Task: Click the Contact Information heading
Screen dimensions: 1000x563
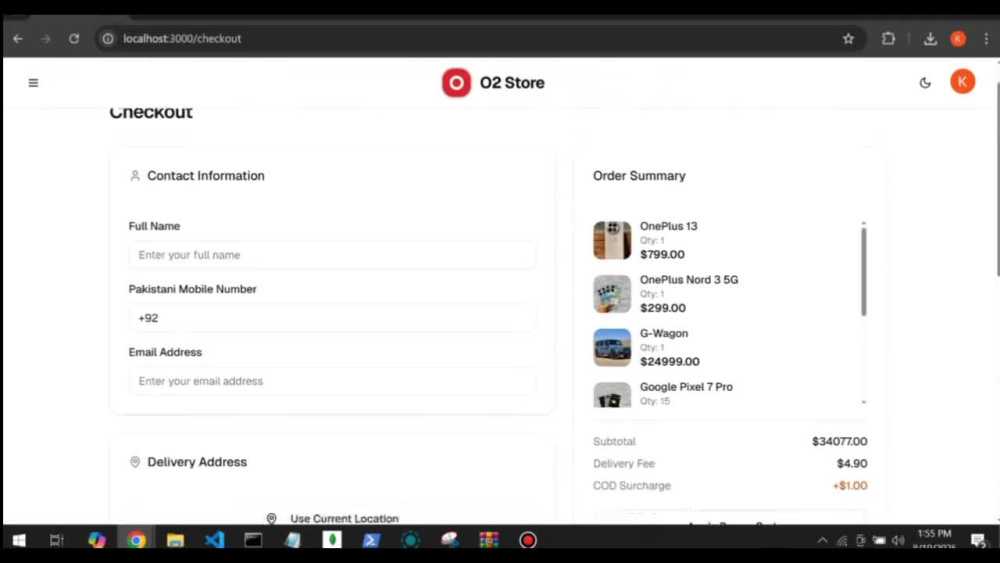Action: click(205, 176)
